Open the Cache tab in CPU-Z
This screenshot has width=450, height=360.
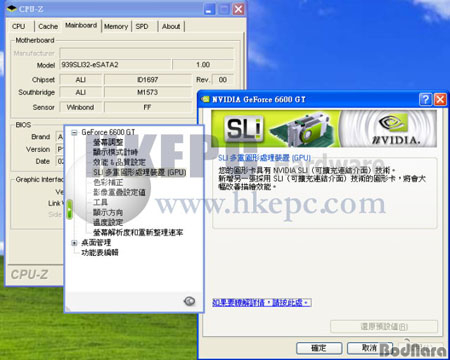point(48,26)
